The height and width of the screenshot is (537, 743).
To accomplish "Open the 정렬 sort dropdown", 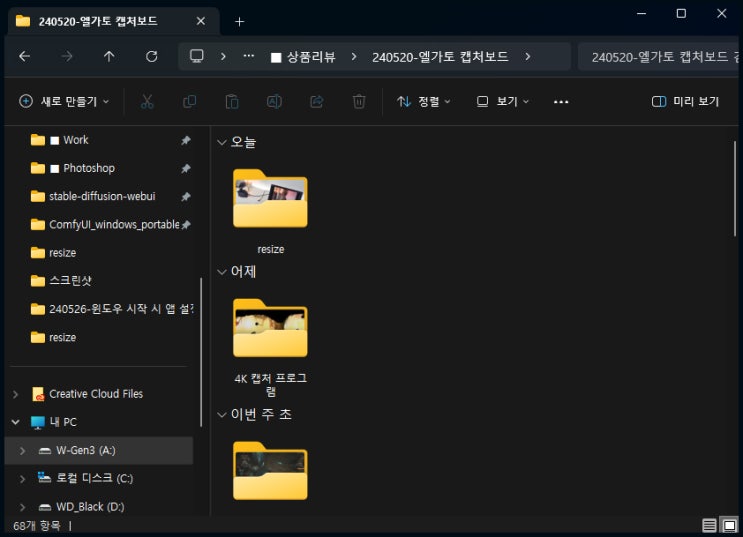I will click(x=424, y=101).
